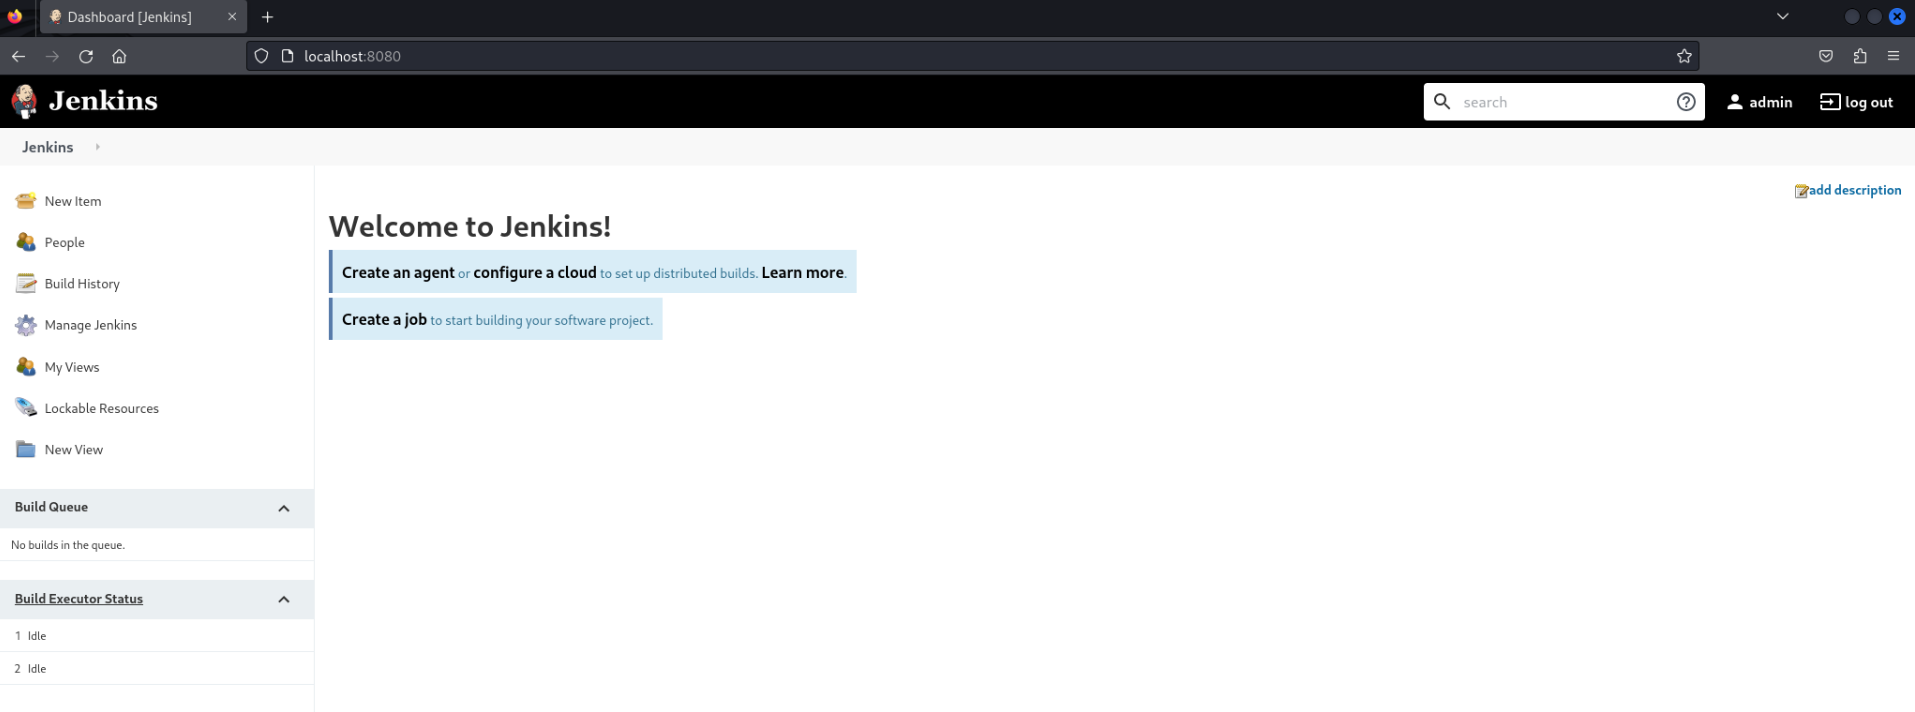Viewport: 1915px width, 712px height.
Task: Click the New Item box icon
Action: click(26, 201)
